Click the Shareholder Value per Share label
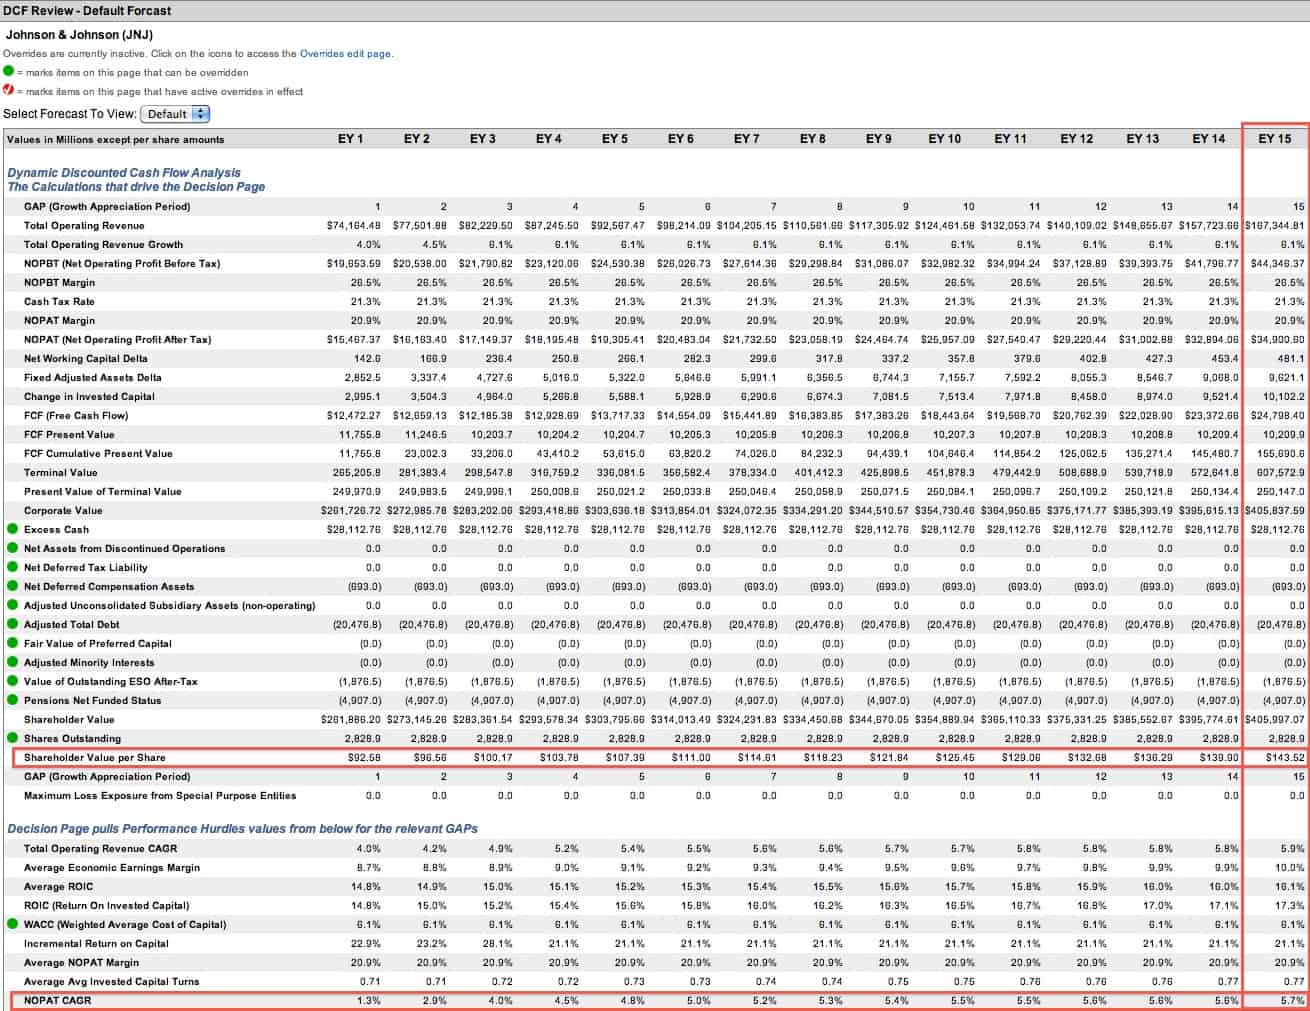1310x1011 pixels. coord(95,757)
